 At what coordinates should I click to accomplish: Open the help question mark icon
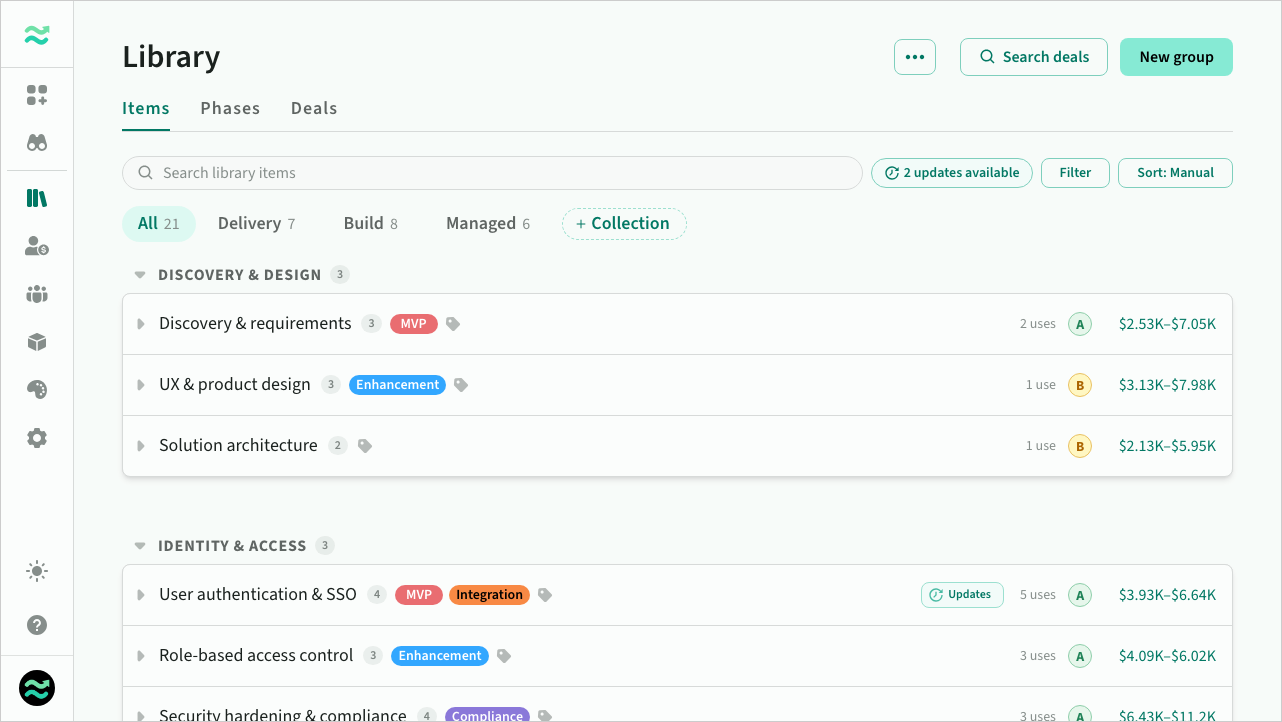tap(37, 625)
